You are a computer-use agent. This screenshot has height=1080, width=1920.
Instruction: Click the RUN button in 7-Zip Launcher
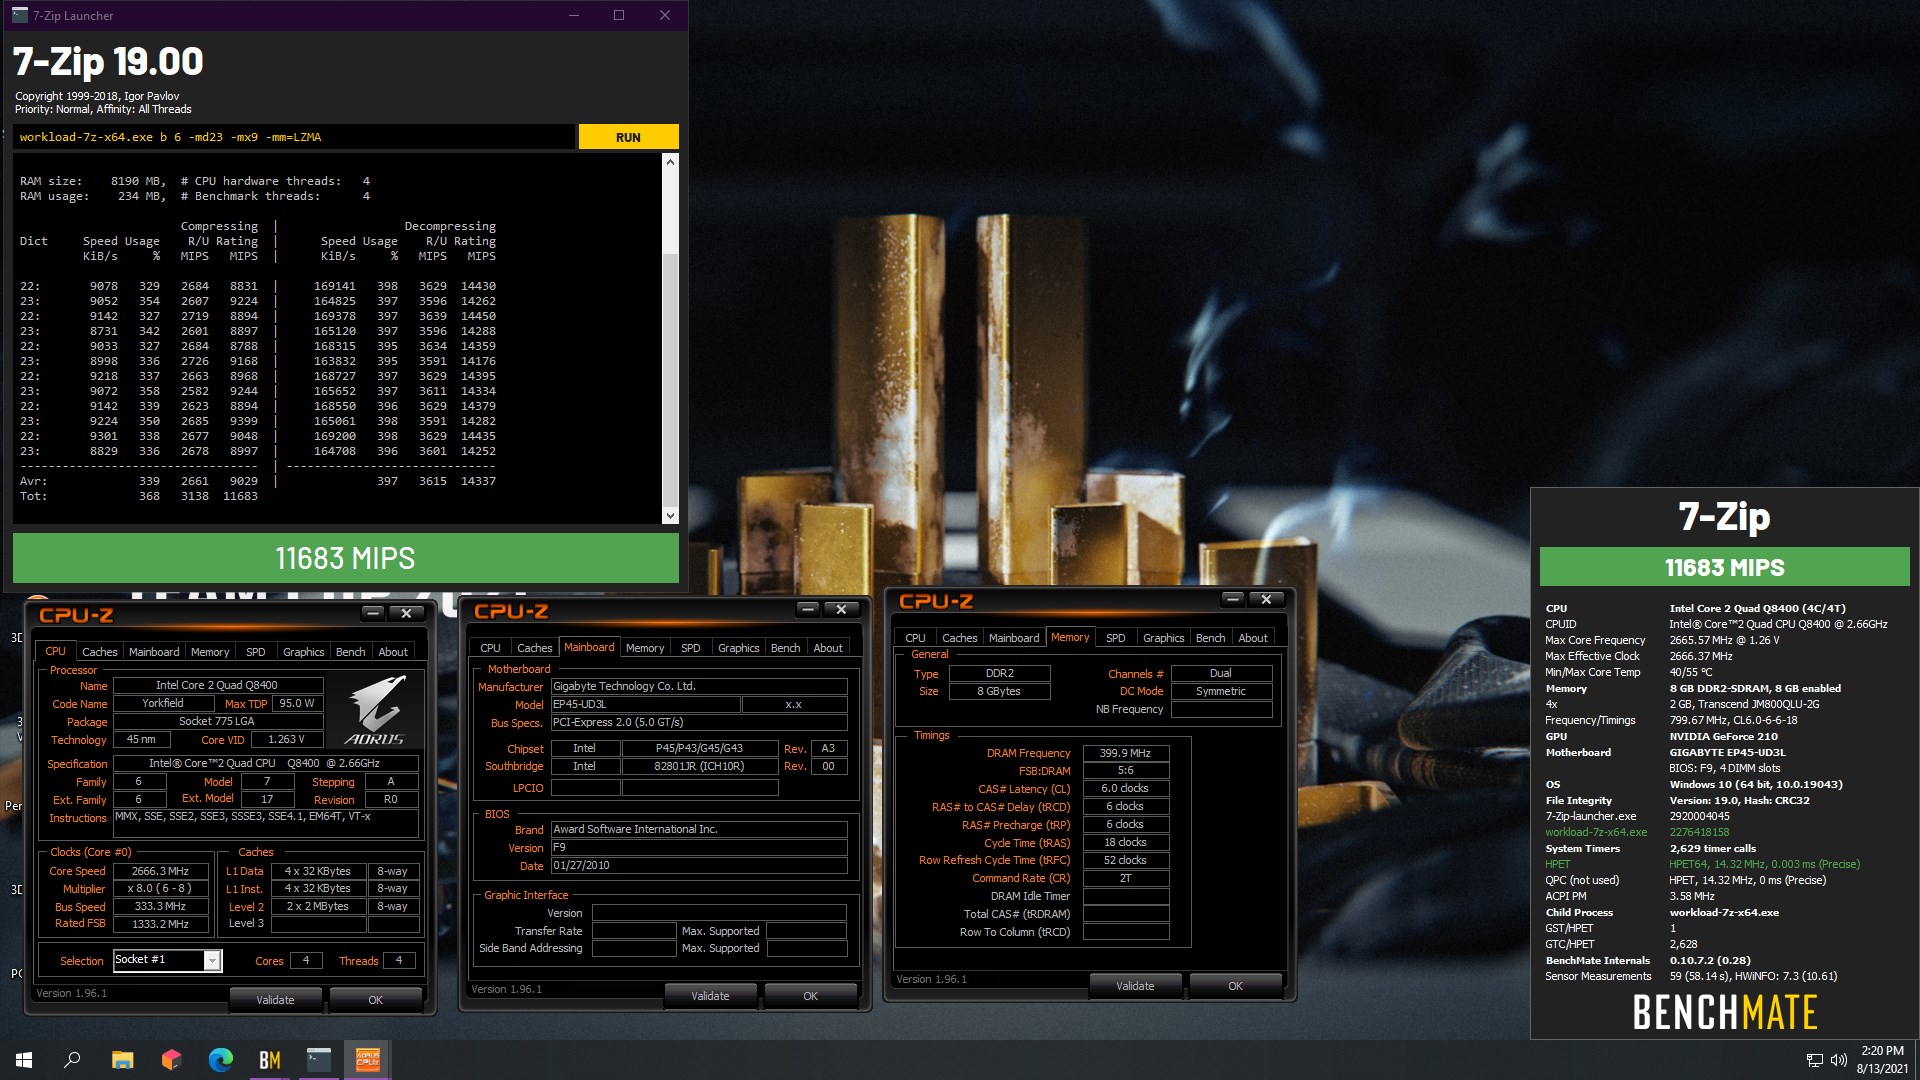[x=628, y=137]
